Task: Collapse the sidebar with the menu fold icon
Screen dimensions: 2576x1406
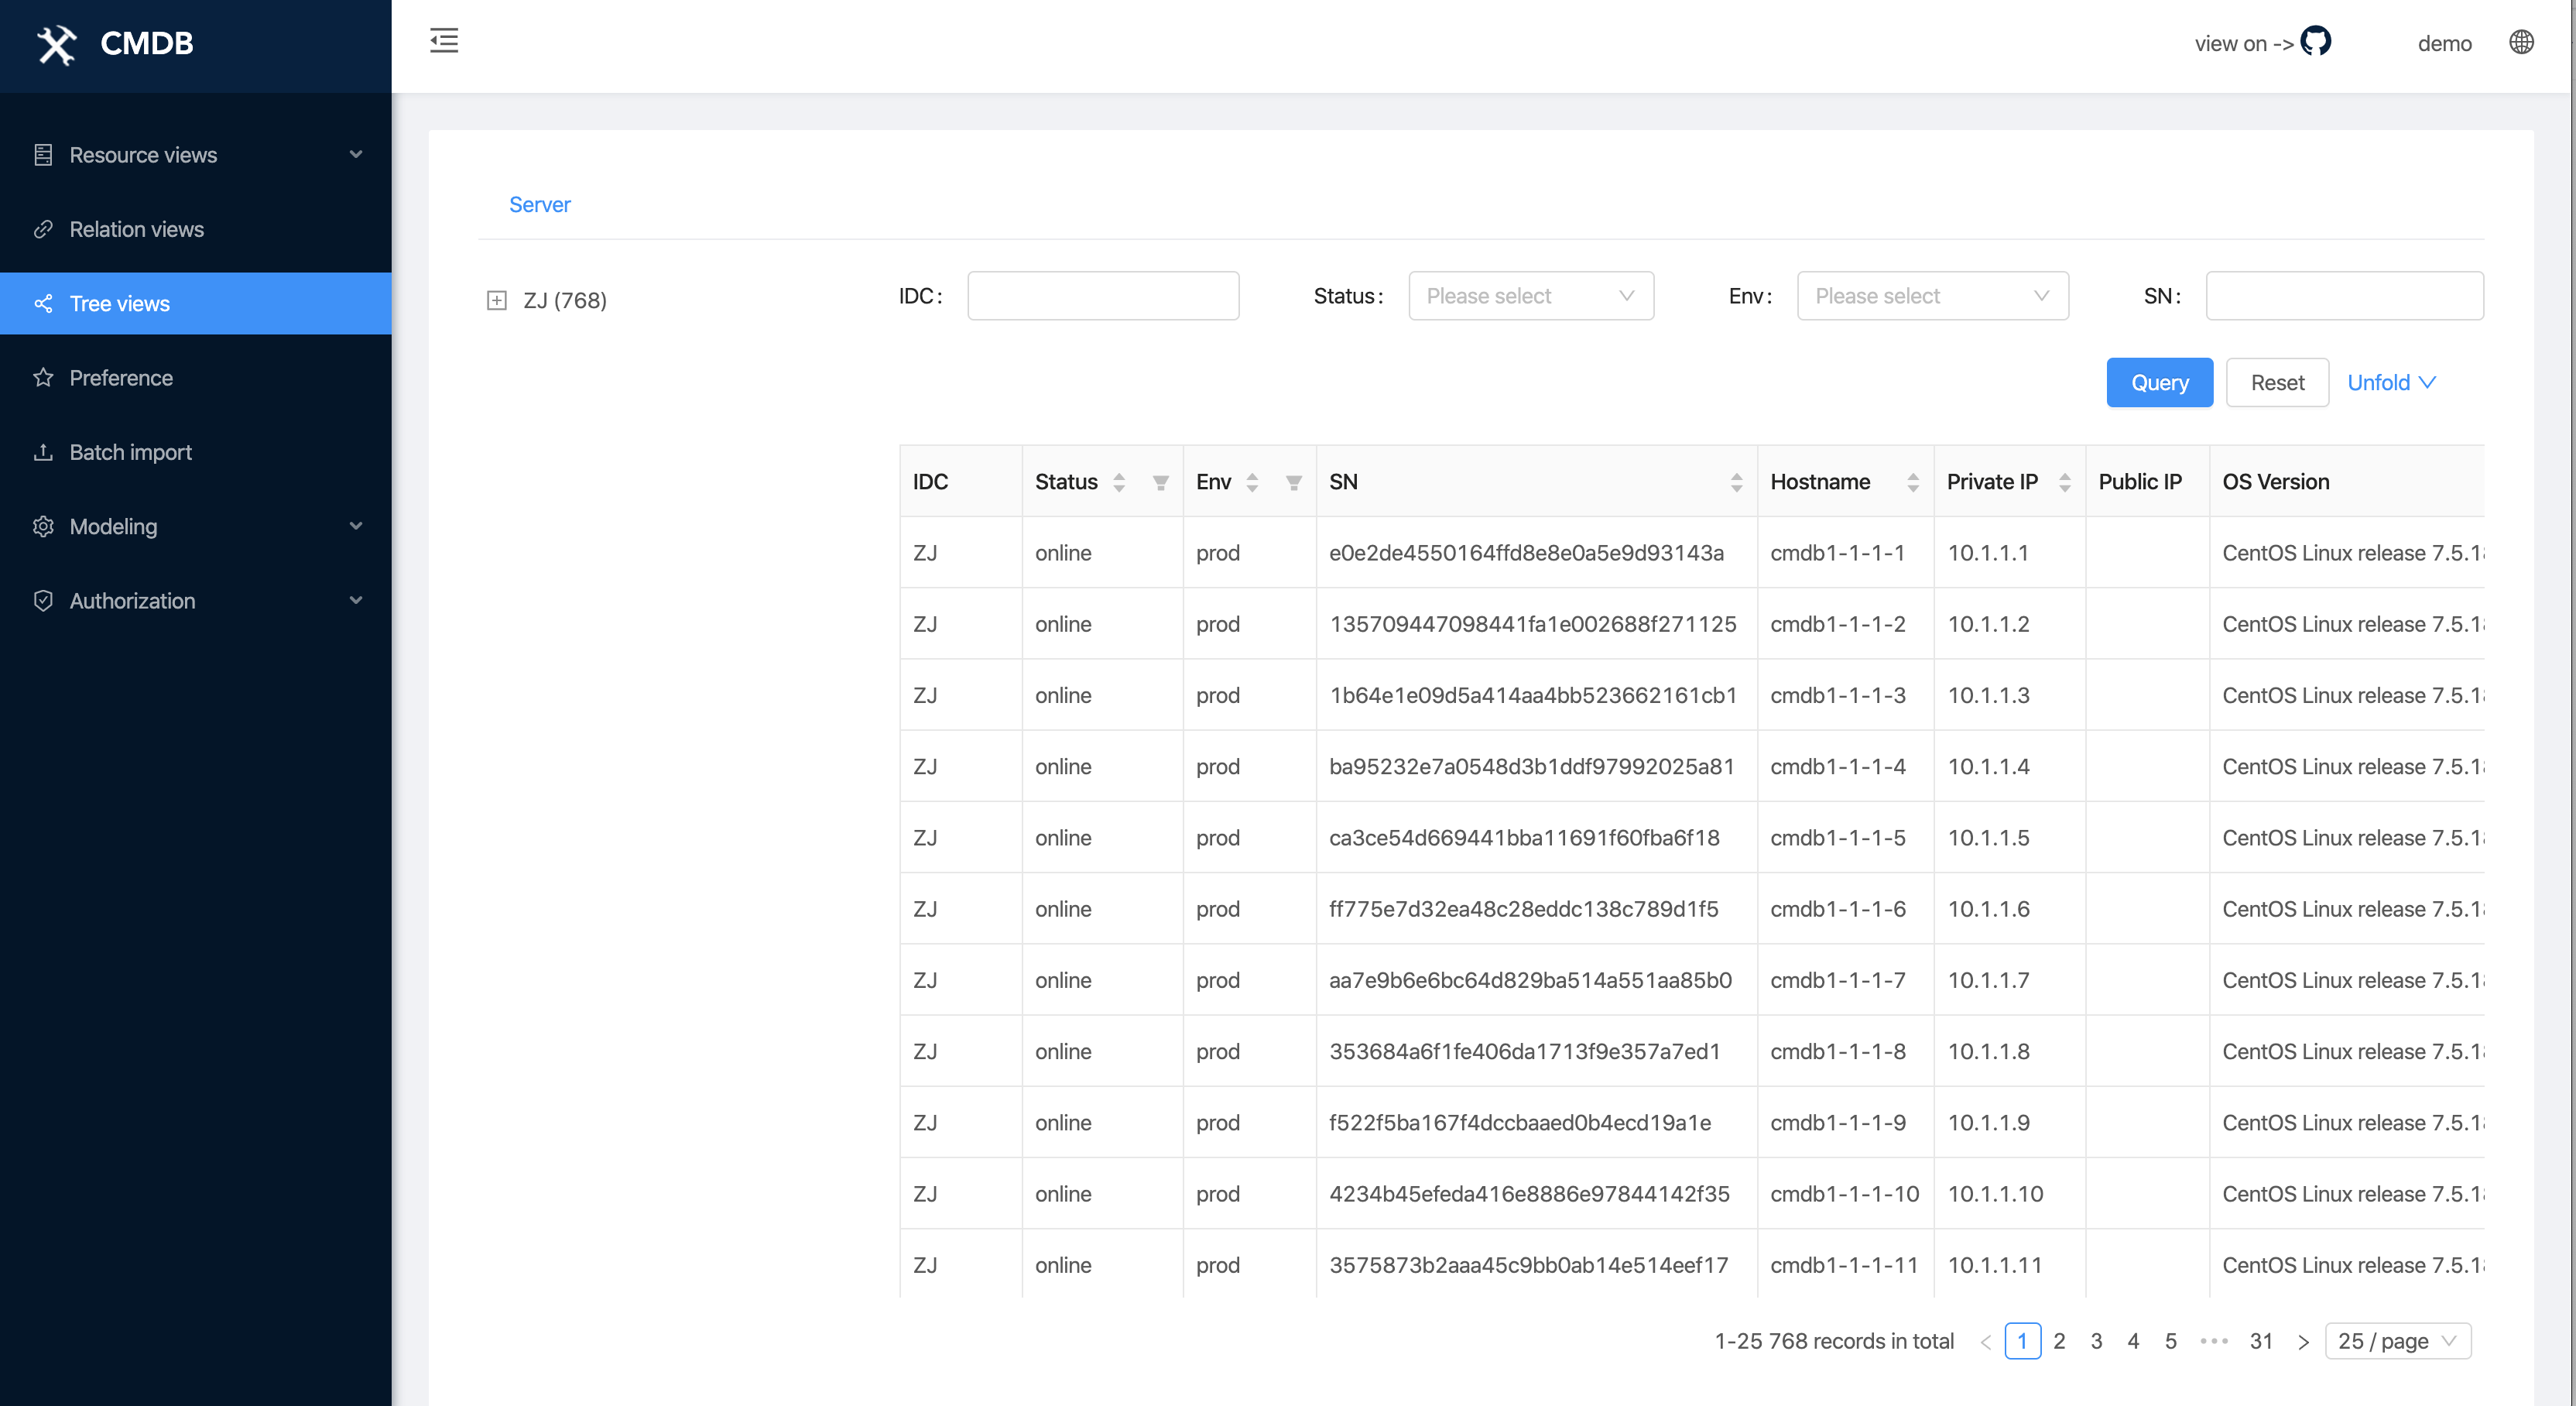Action: (444, 41)
